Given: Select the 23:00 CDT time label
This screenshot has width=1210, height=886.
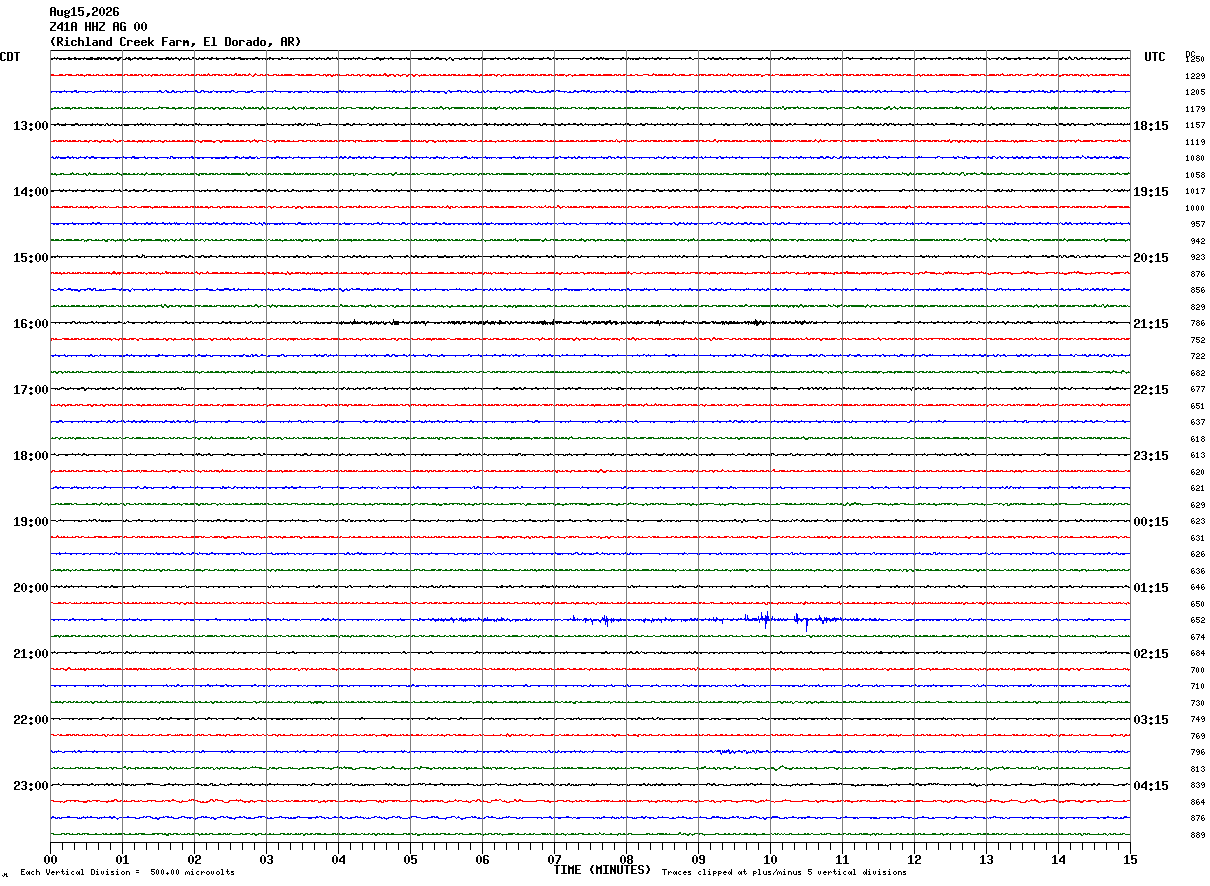Looking at the screenshot, I should coord(30,786).
